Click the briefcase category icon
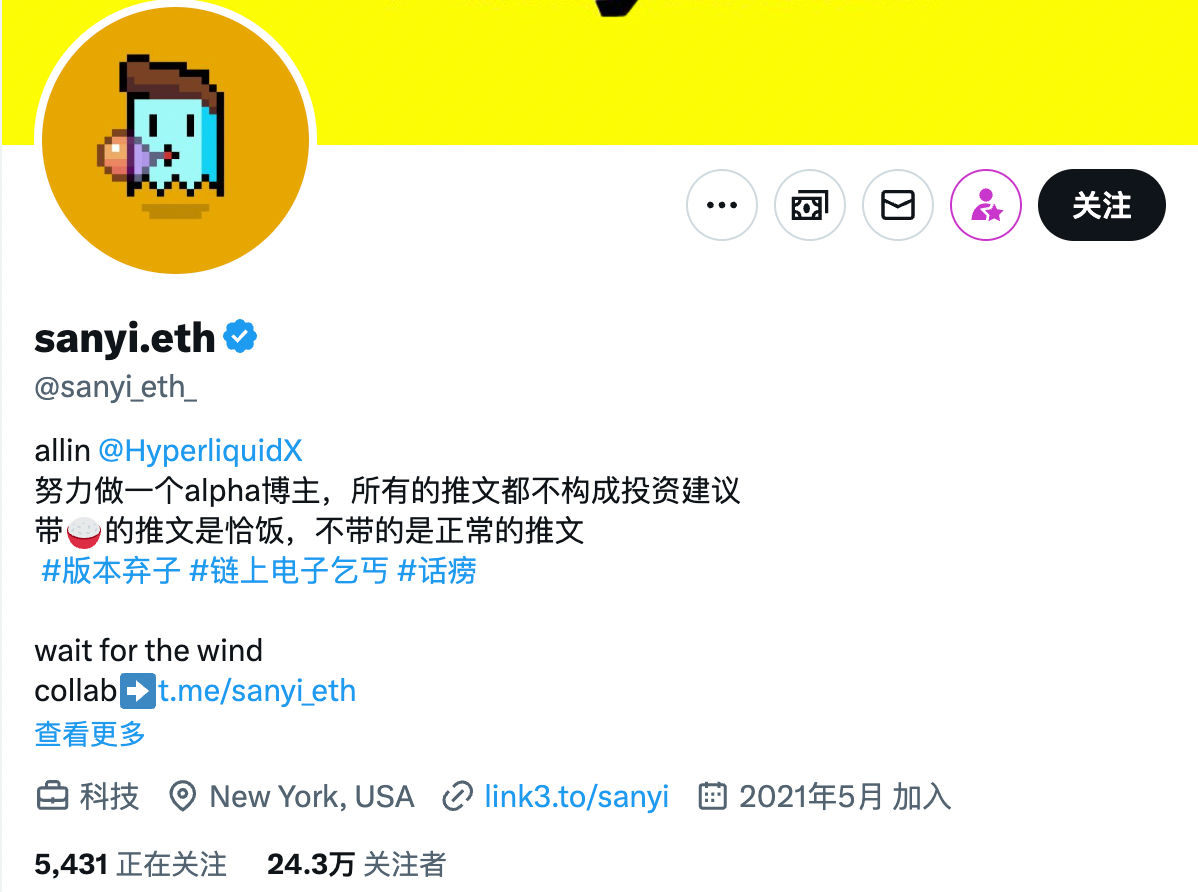The image size is (1198, 892). tap(53, 796)
